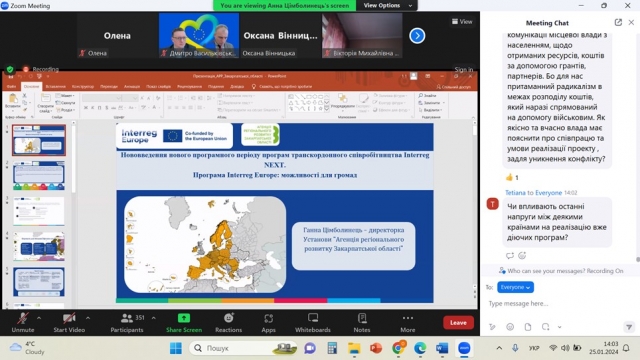Toggle Share Screen button
The height and width of the screenshot is (360, 640).
(x=184, y=322)
